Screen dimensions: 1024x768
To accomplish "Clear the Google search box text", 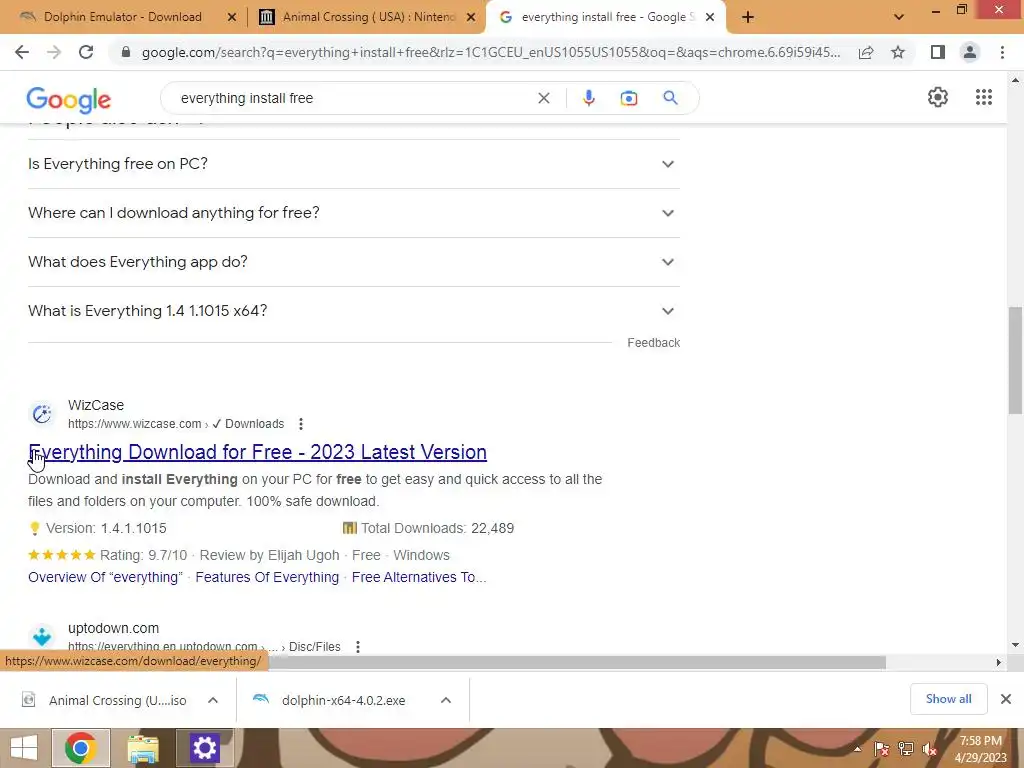I will pos(543,98).
